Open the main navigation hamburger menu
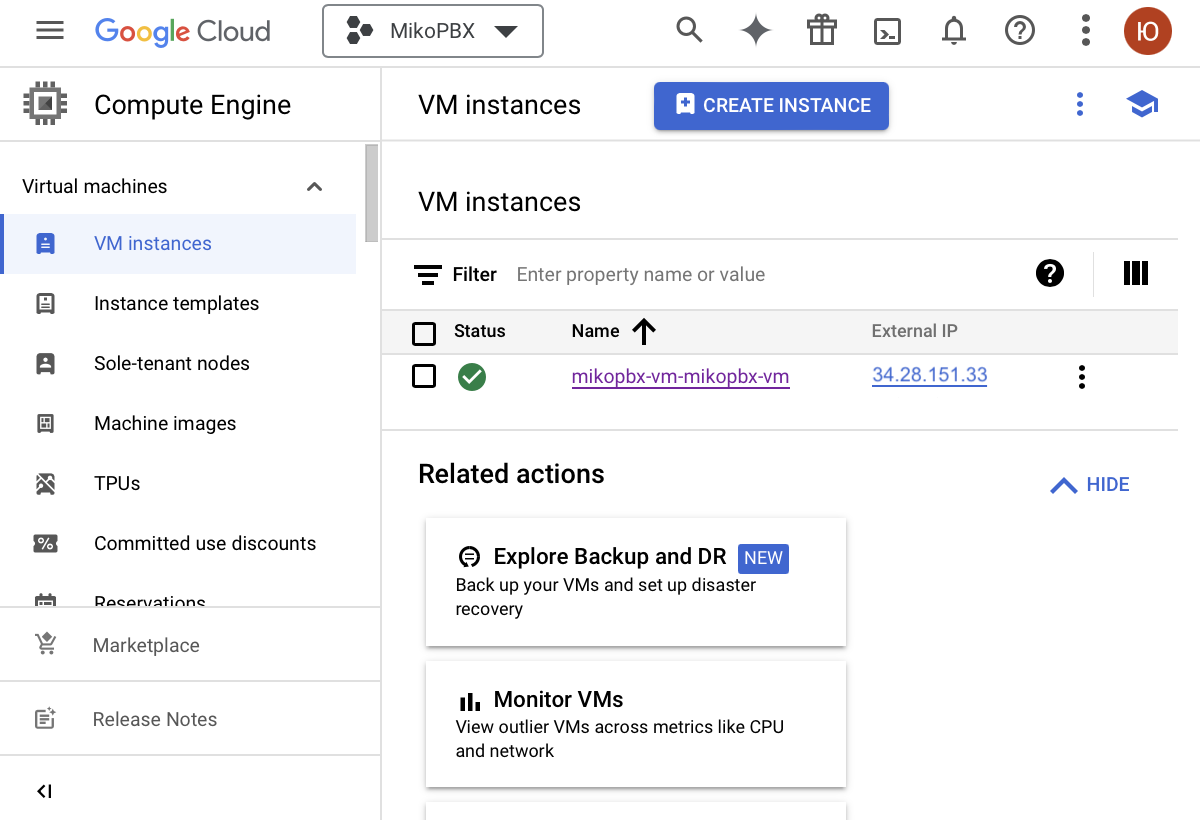1200x820 pixels. [49, 31]
